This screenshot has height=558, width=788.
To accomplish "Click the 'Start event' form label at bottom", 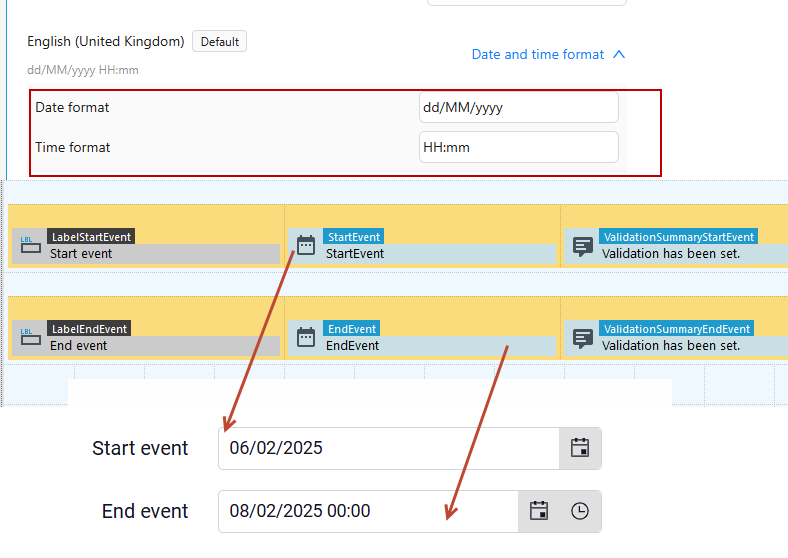I will pos(140,448).
